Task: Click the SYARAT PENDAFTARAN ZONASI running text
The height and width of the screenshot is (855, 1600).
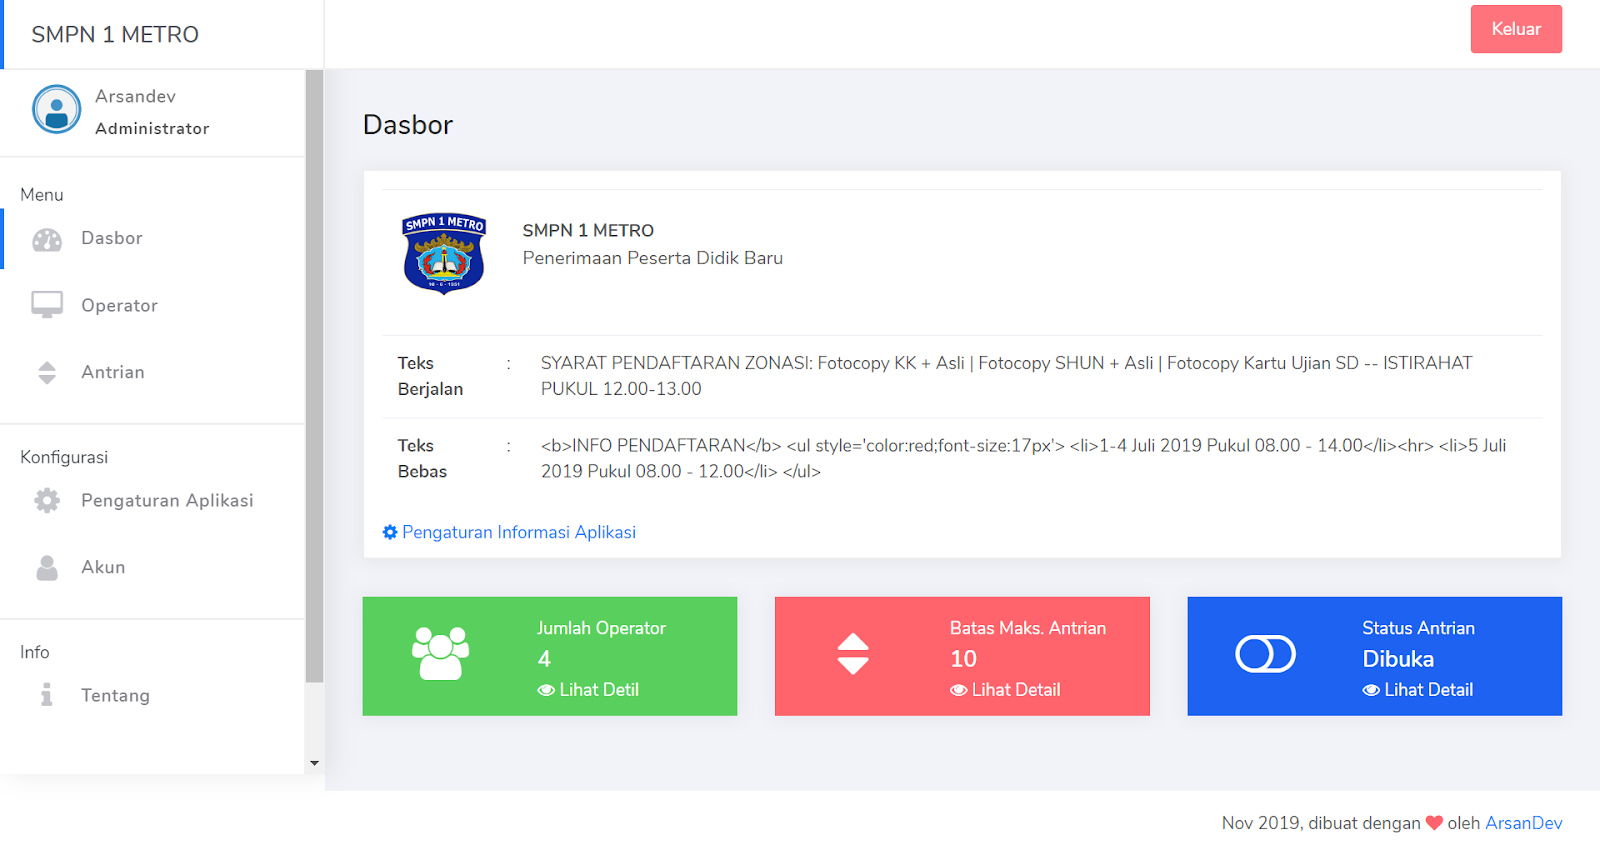Action: 1006,376
